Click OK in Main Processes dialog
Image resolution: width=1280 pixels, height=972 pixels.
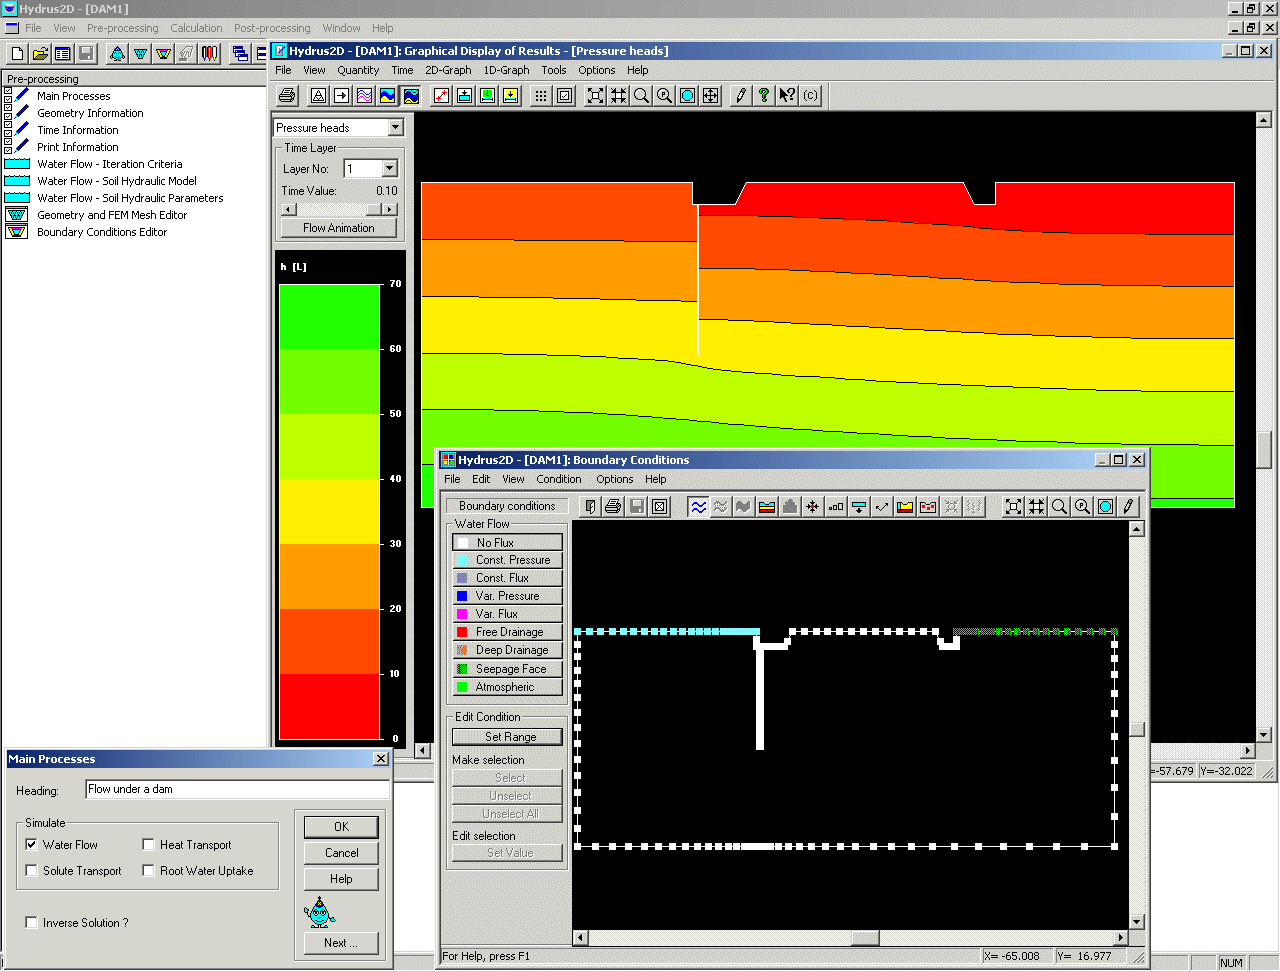(341, 827)
